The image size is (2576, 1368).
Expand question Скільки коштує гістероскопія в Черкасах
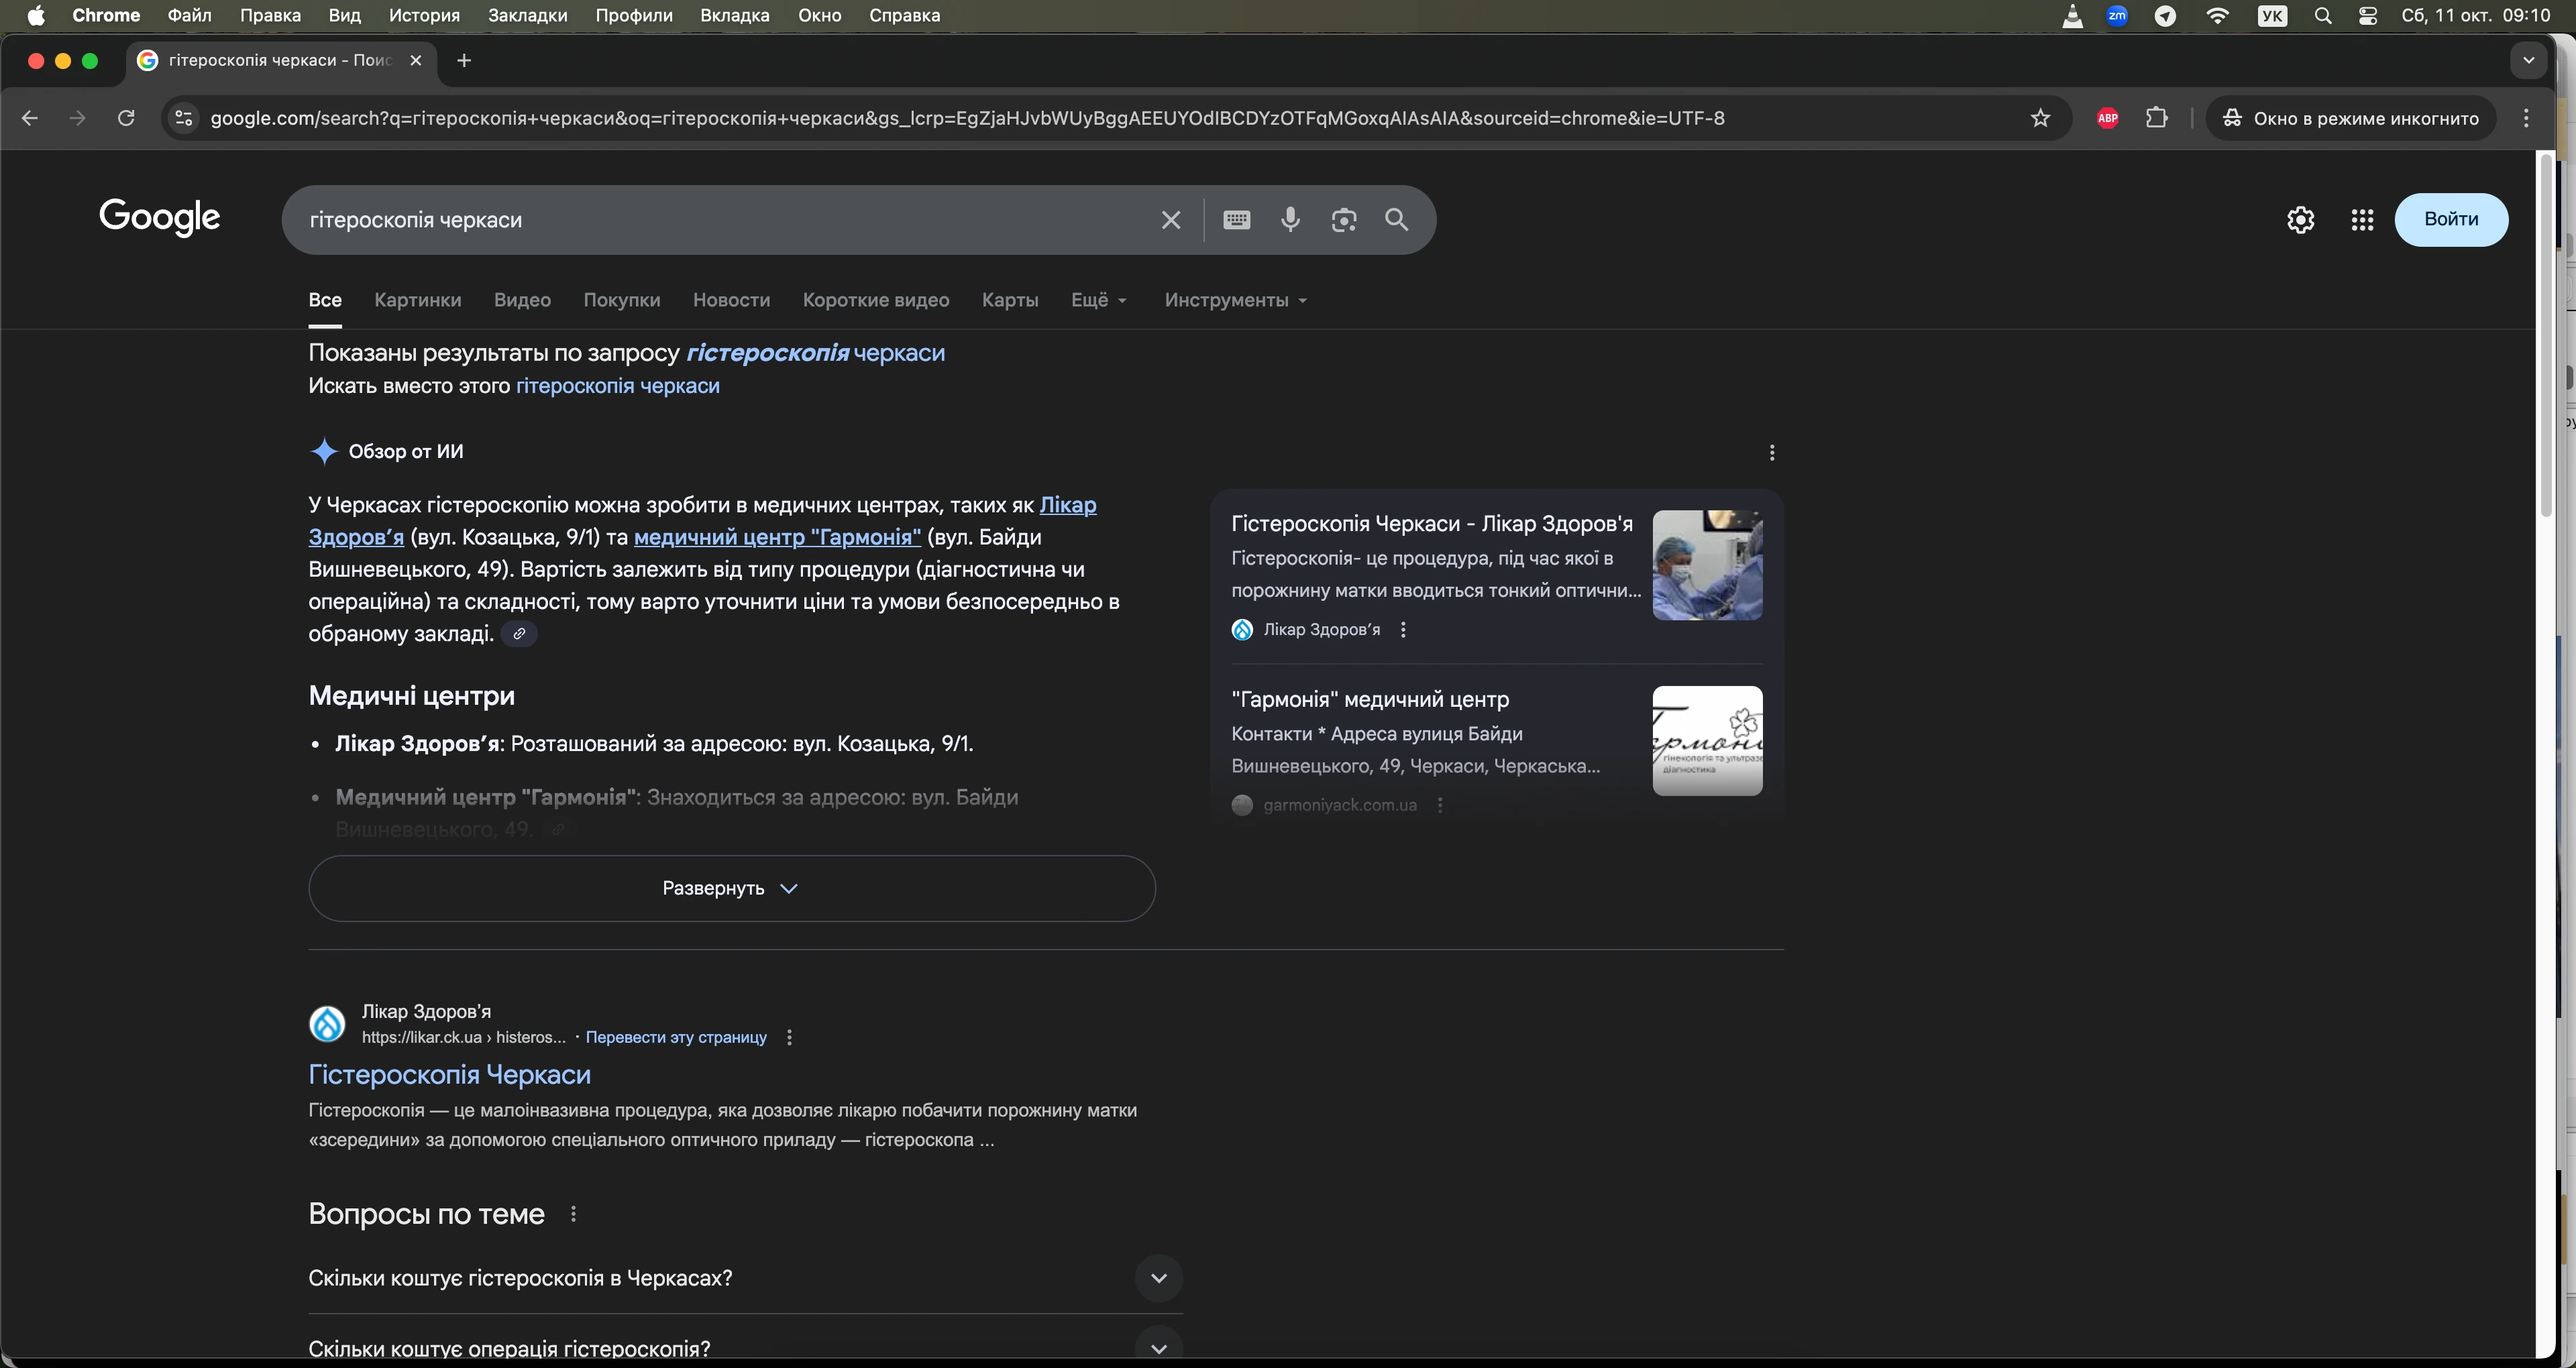[1158, 1278]
